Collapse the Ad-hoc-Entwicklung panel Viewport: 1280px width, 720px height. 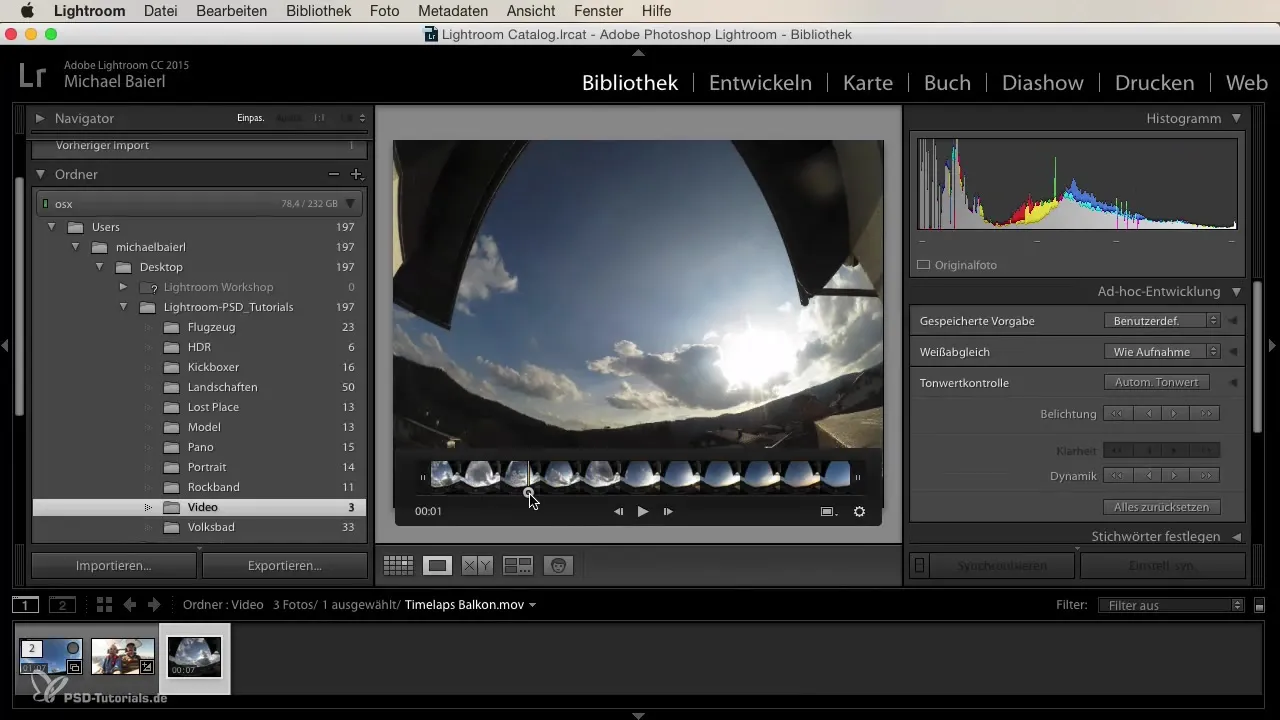click(1236, 292)
